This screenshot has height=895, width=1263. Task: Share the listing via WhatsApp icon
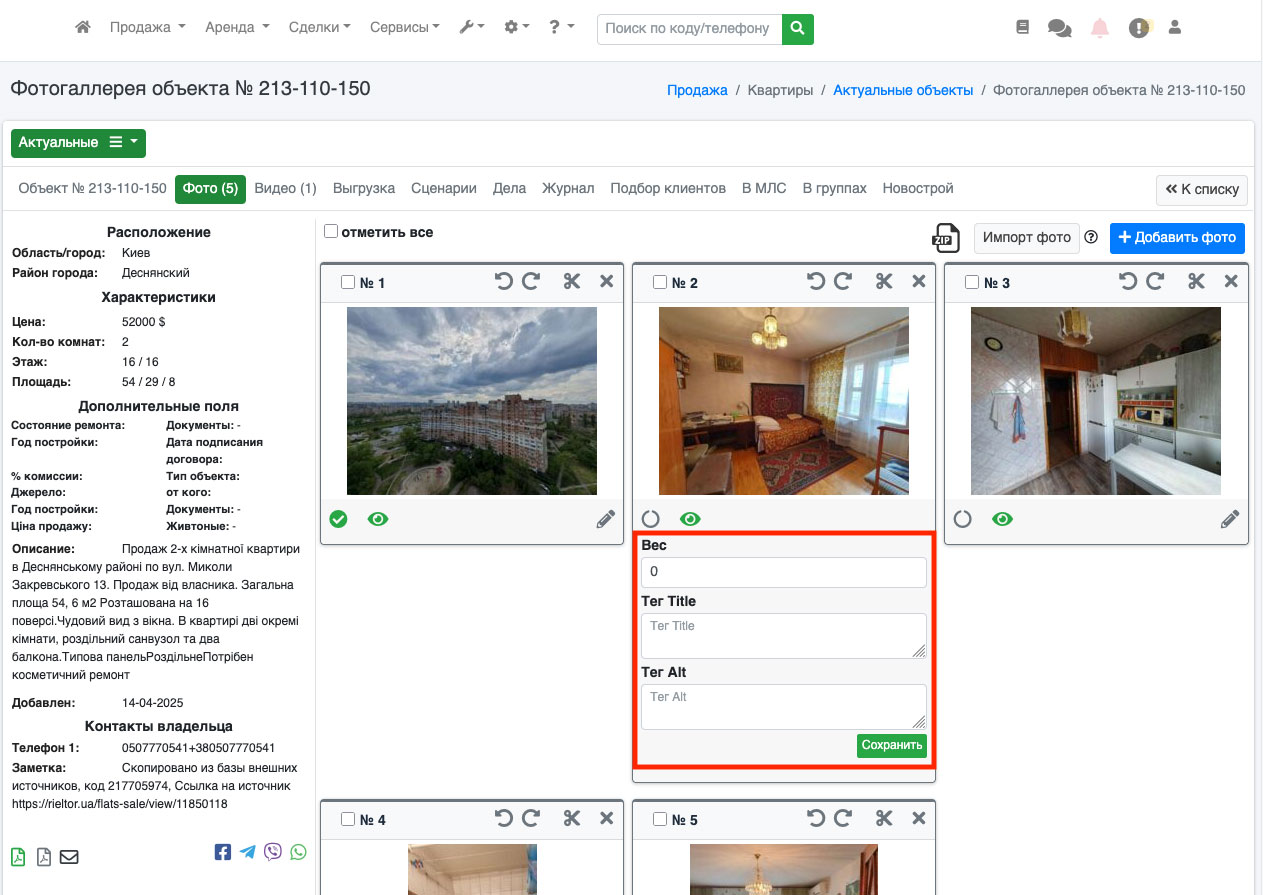[x=298, y=852]
